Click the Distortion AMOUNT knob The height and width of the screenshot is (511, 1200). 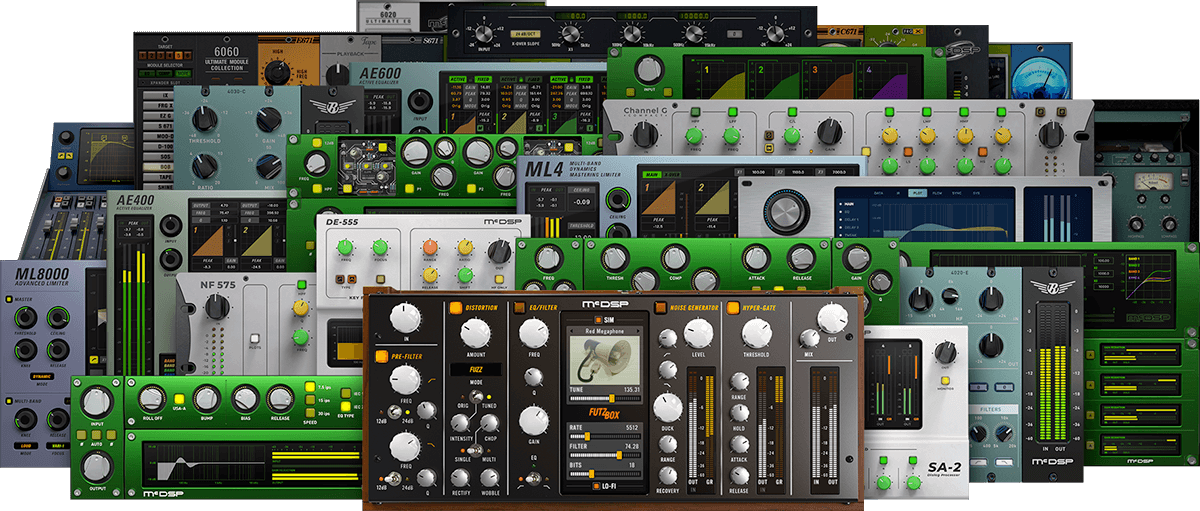point(474,332)
